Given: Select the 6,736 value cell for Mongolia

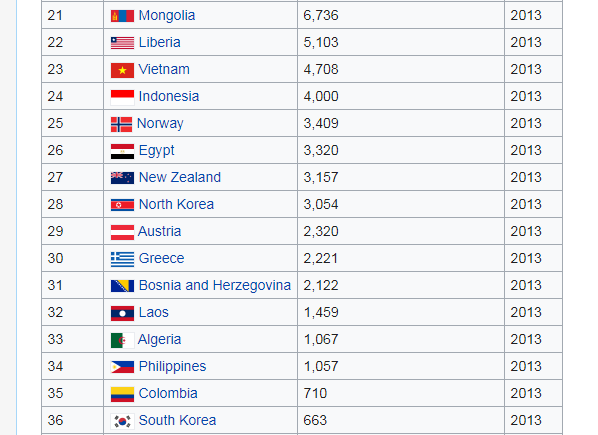Looking at the screenshot, I should pos(401,15).
